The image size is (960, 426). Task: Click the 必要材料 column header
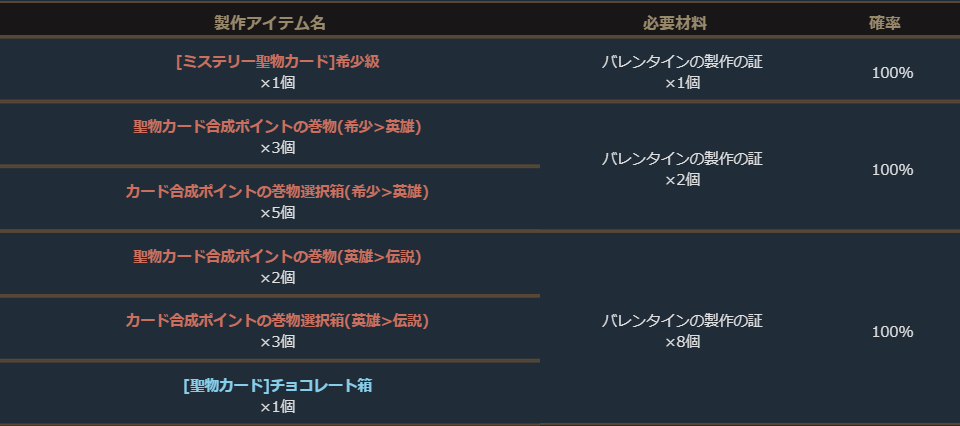pyautogui.click(x=682, y=22)
